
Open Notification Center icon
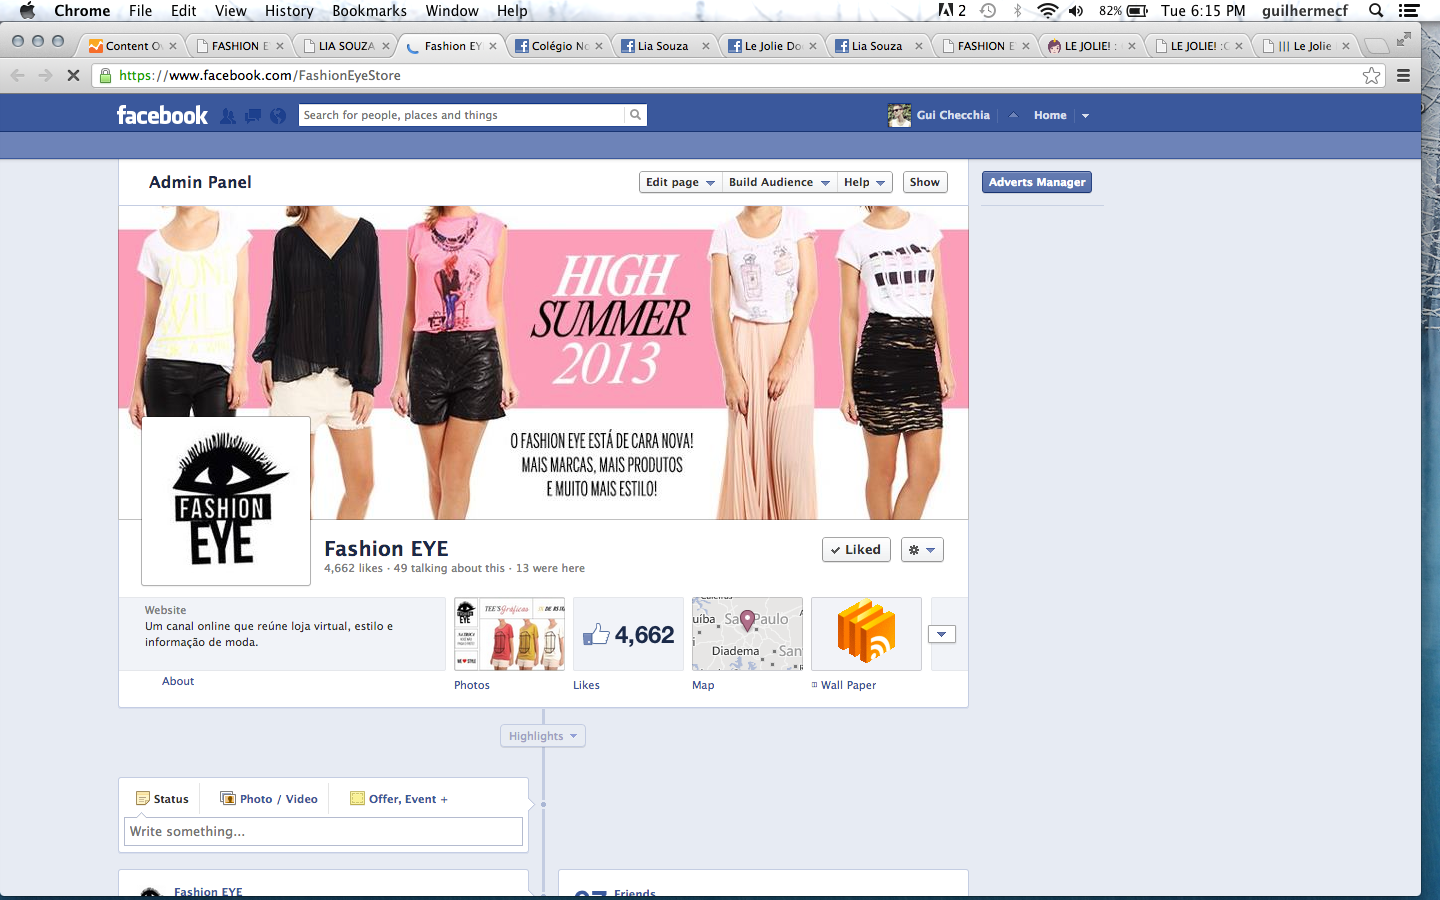tap(1409, 11)
